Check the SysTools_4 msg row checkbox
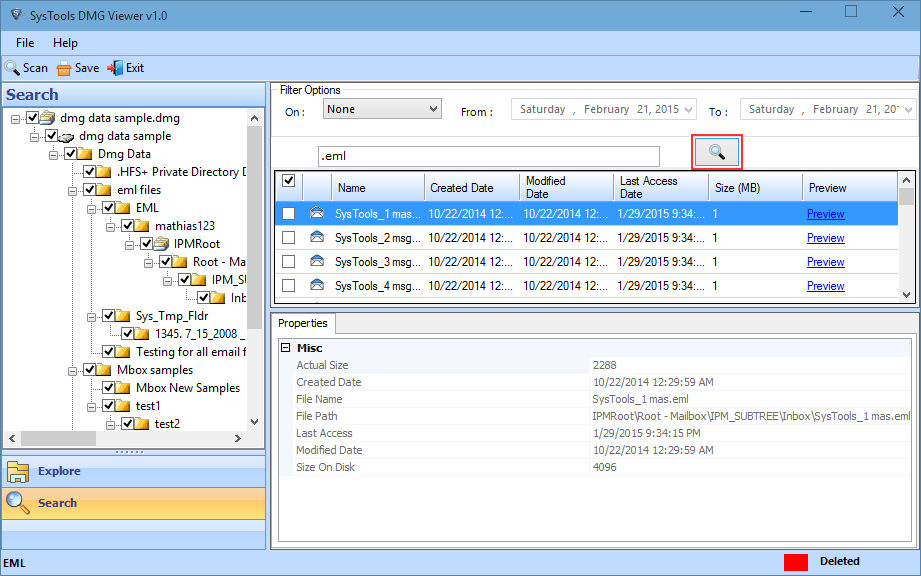This screenshot has height=576, width=921. click(x=288, y=286)
